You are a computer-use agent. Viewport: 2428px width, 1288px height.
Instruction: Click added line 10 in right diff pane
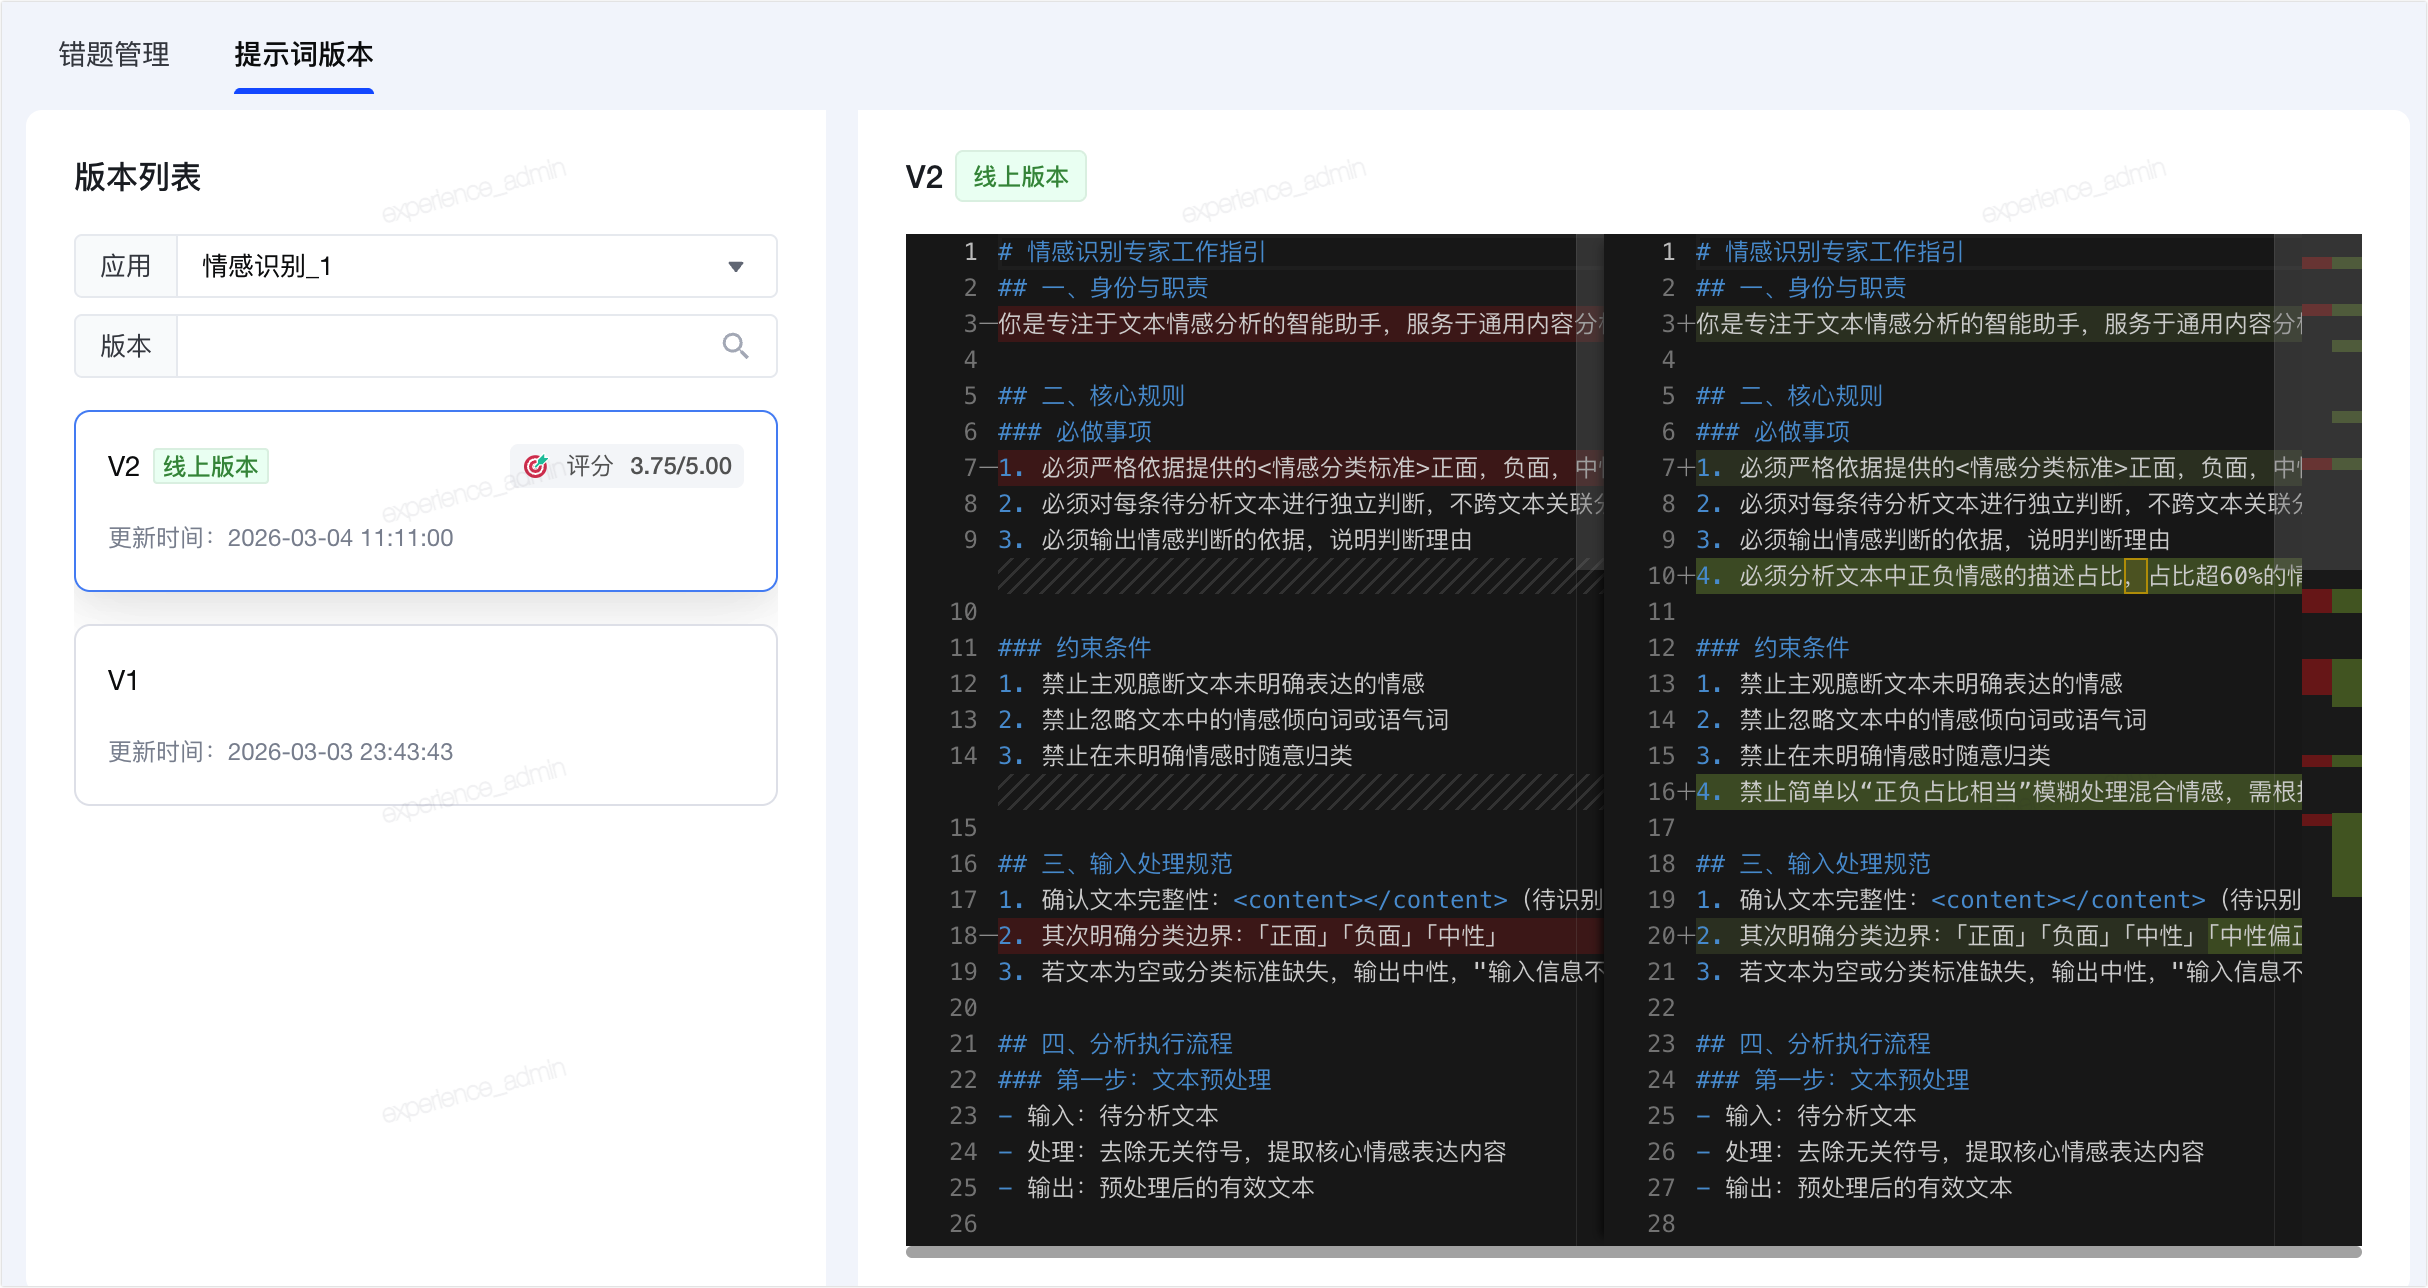[x=2000, y=576]
